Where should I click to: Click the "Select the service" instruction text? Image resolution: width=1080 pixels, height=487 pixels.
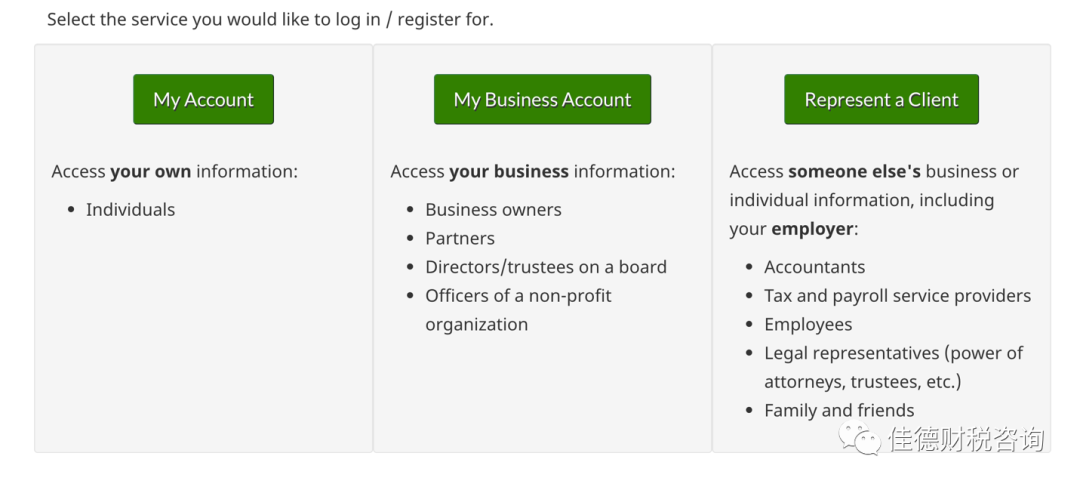point(270,19)
